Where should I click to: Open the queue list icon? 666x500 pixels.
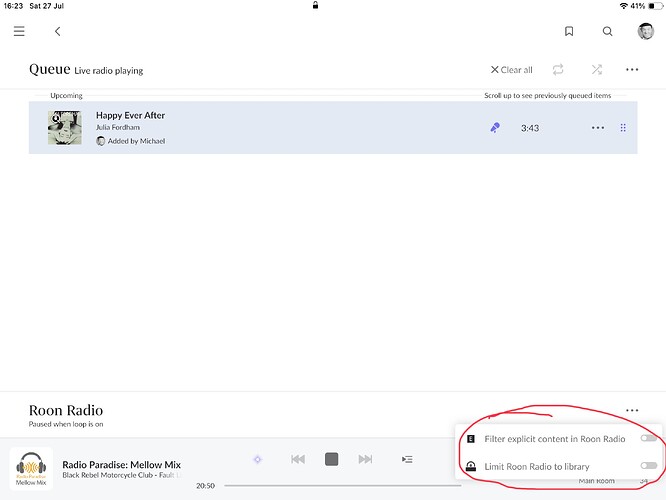pos(407,459)
